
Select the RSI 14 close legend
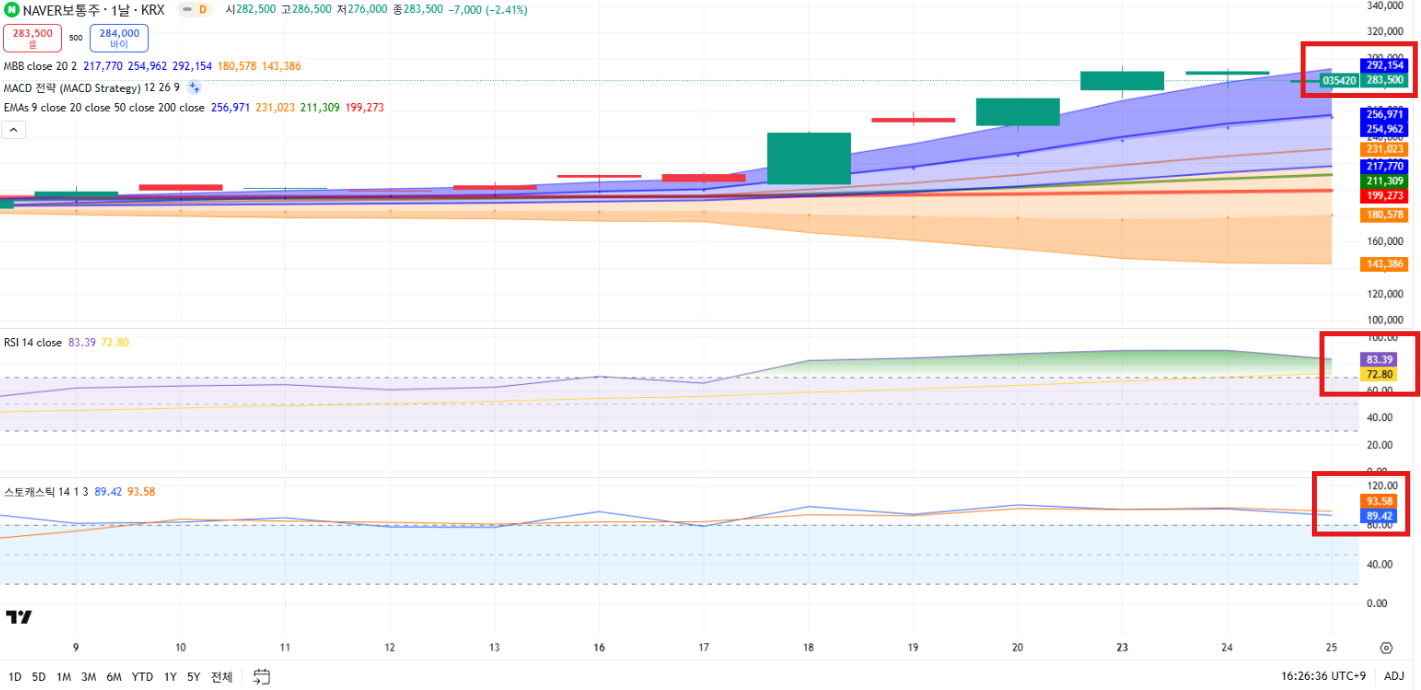(33, 342)
